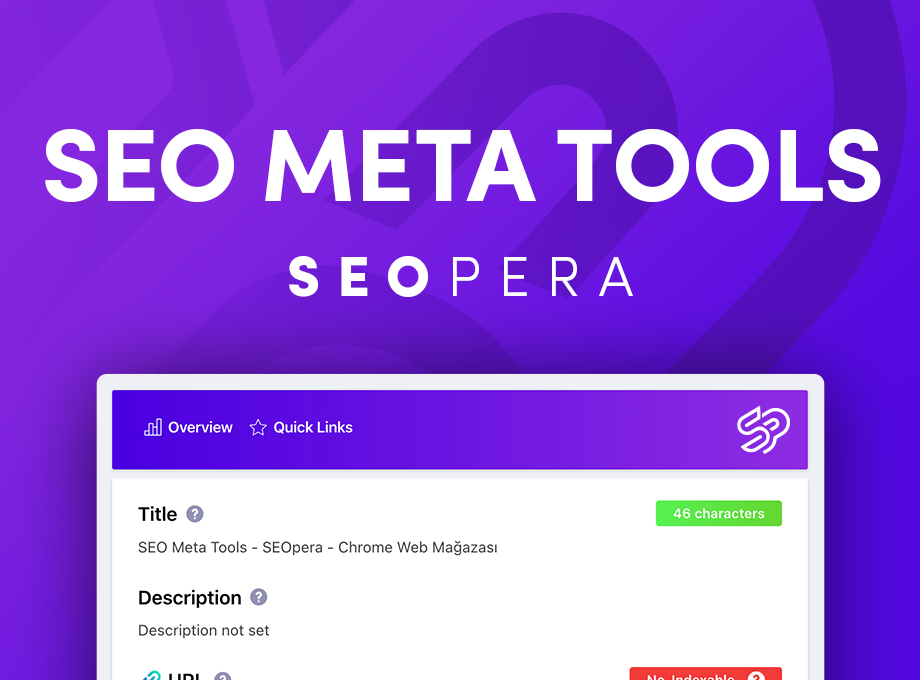Click the question mark beside Description
Image resolution: width=920 pixels, height=680 pixels.
click(x=259, y=597)
